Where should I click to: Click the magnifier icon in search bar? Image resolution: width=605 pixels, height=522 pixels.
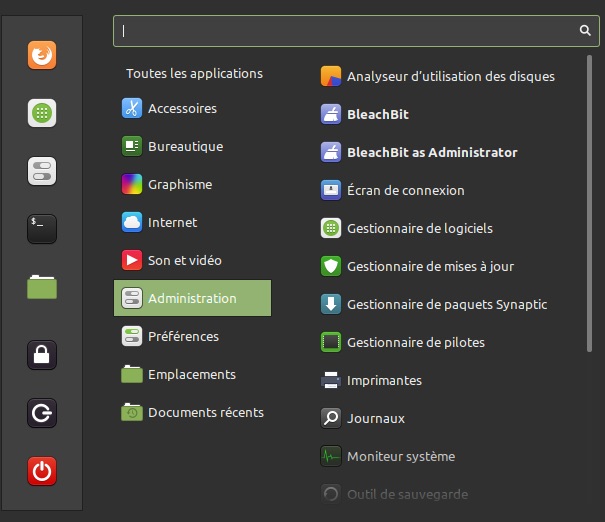point(585,31)
